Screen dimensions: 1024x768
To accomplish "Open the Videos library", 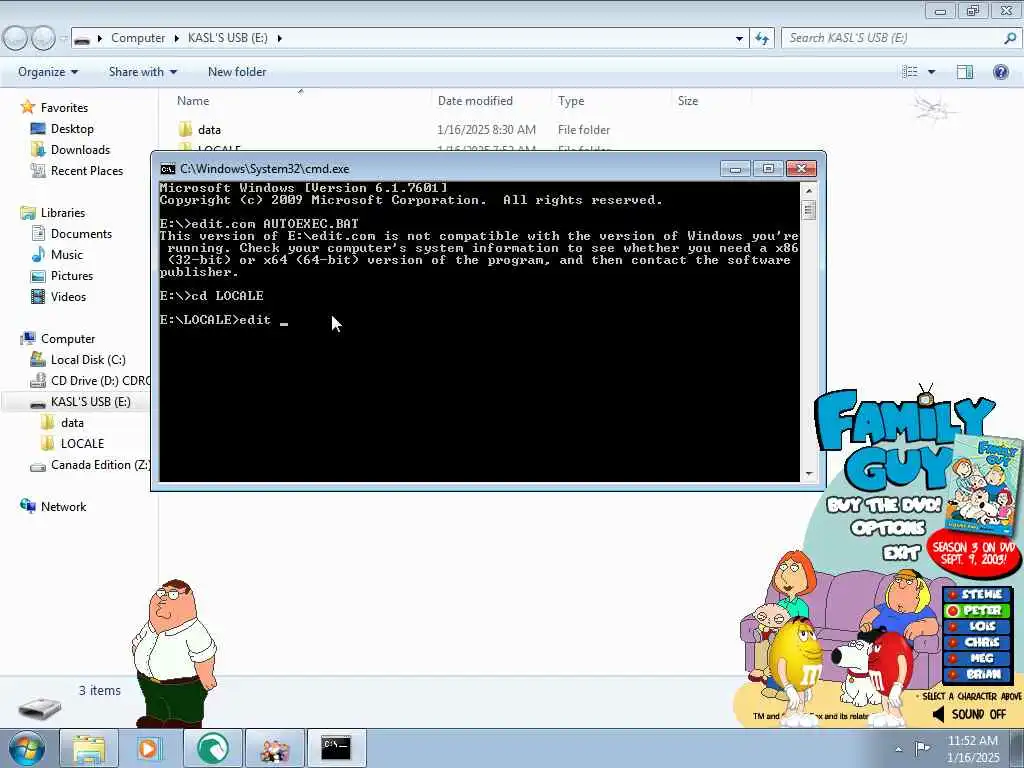I will (x=68, y=296).
